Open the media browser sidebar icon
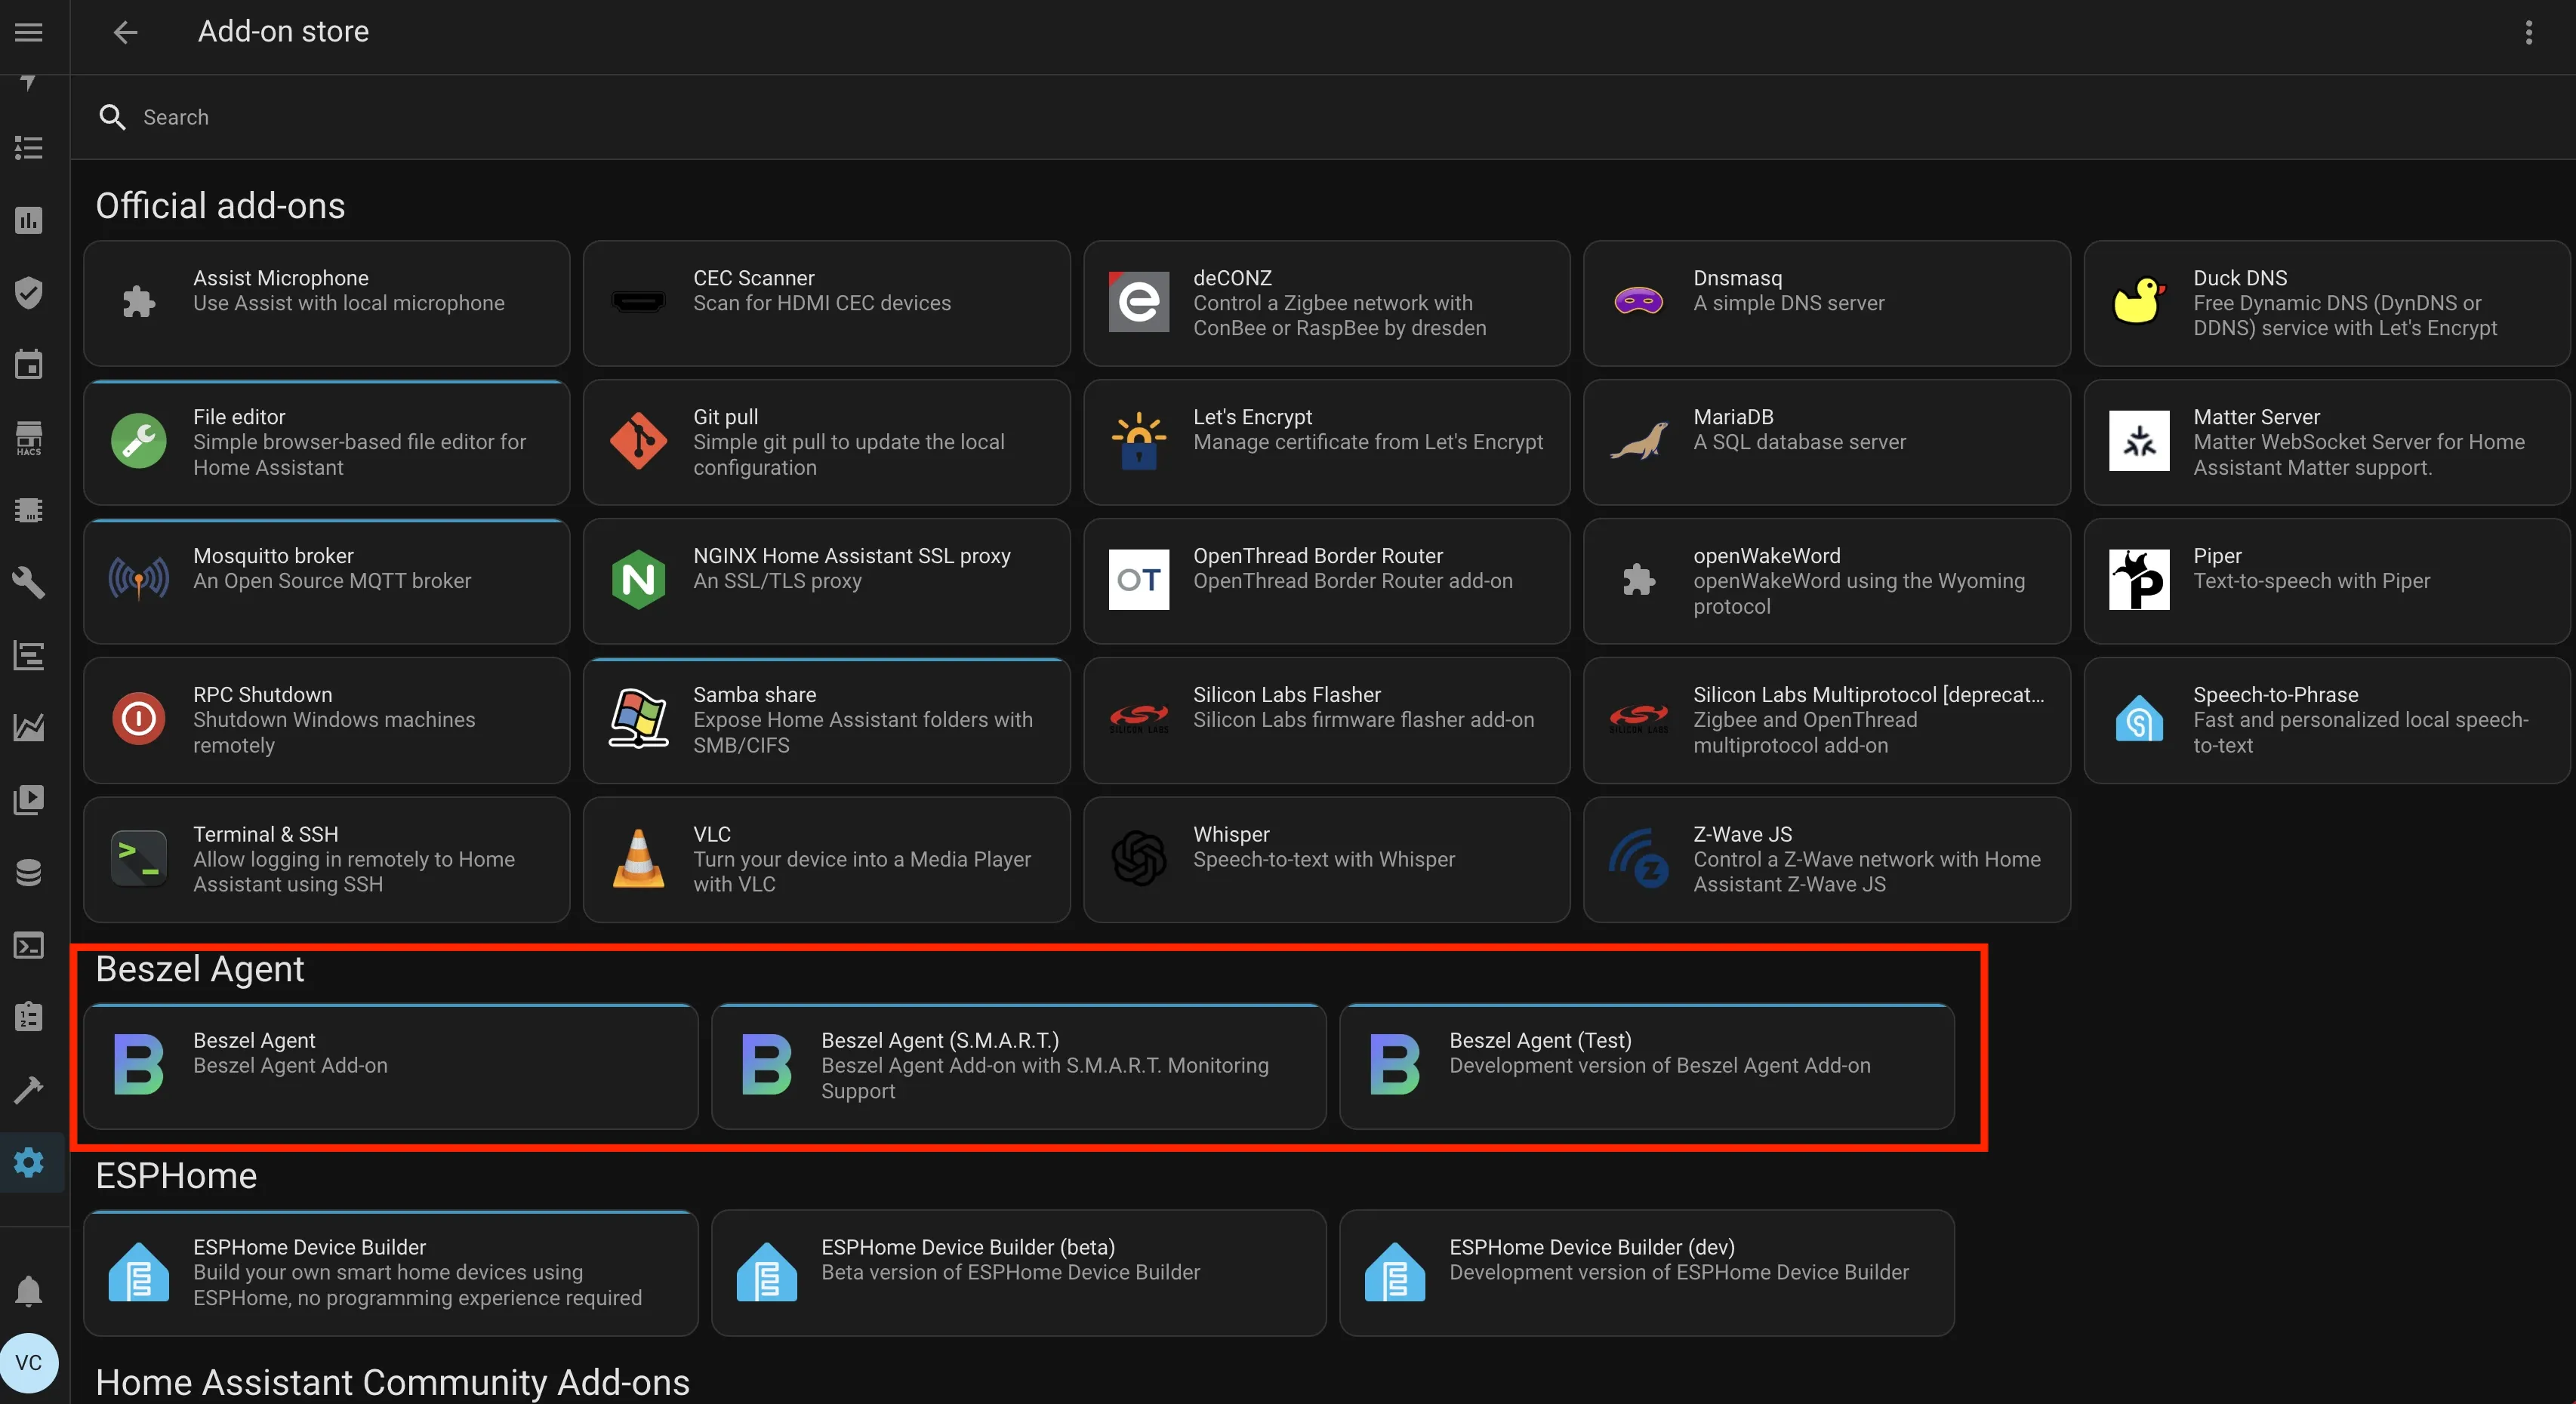This screenshot has height=1404, width=2576. point(29,800)
